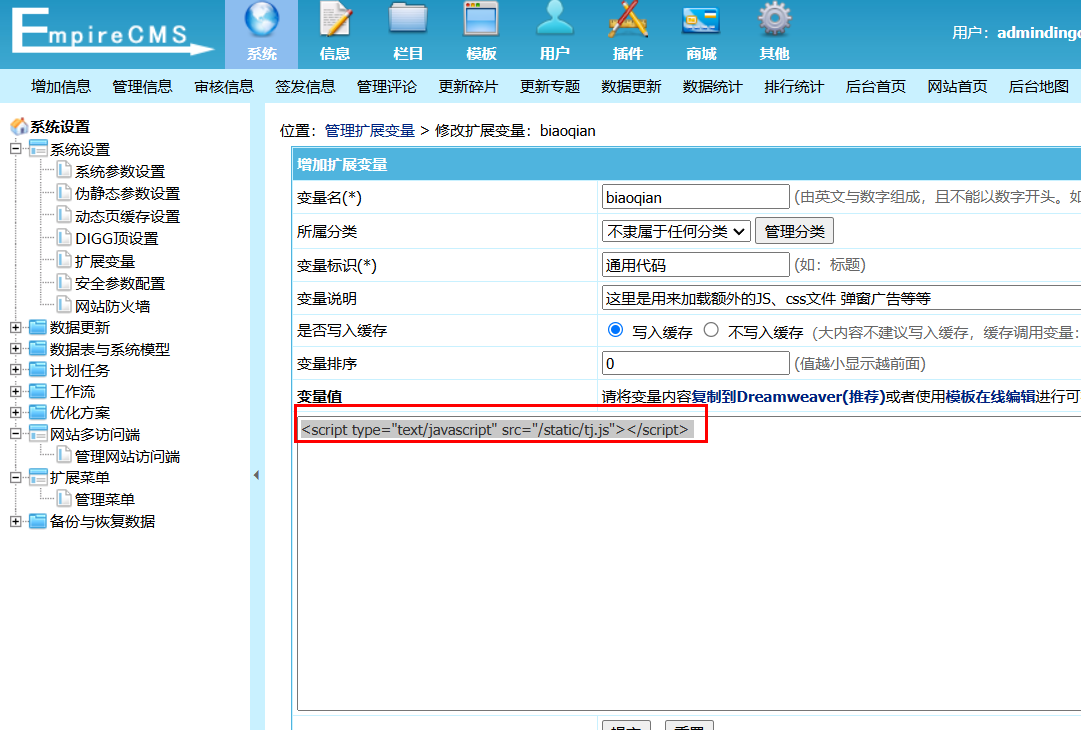This screenshot has height=730, width=1081.
Task: Open the 系统 globe icon in header
Action: coord(262,22)
